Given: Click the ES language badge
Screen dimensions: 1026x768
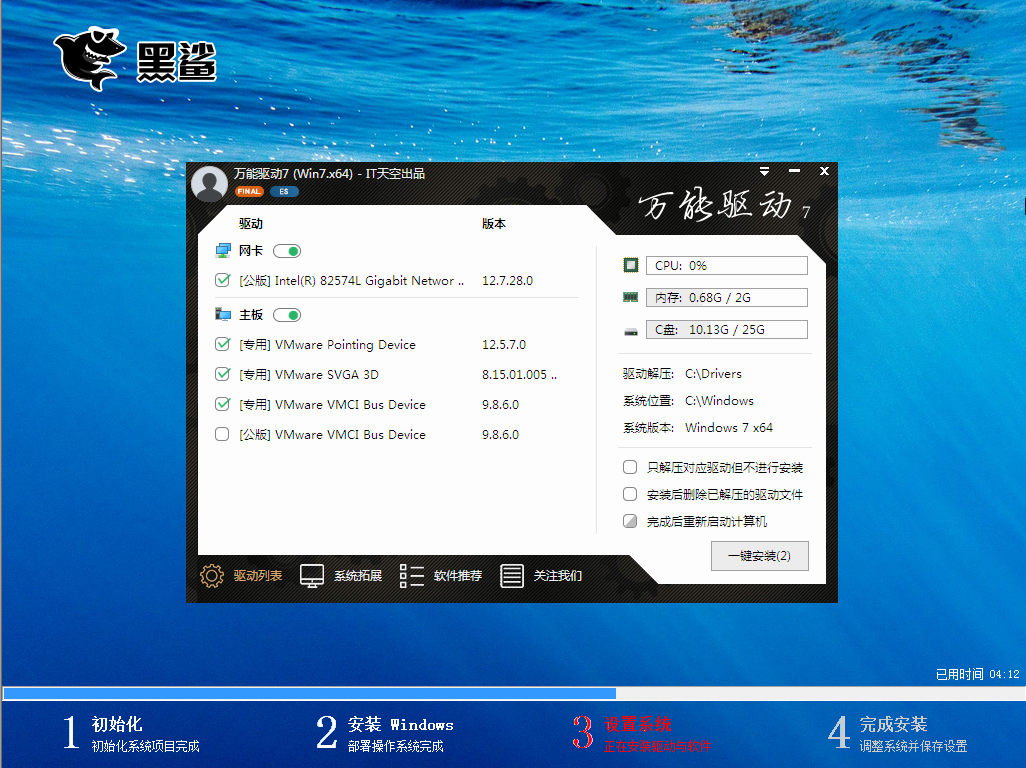Looking at the screenshot, I should [x=284, y=191].
